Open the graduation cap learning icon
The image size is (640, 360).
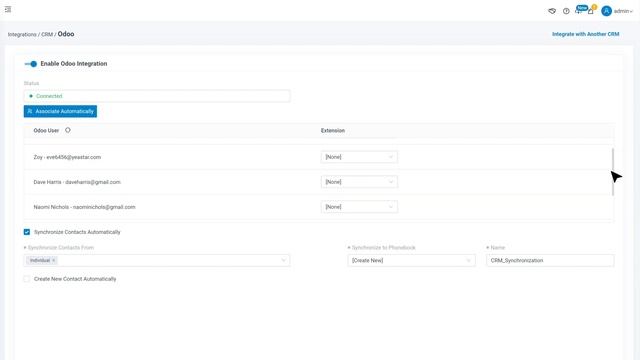(x=552, y=11)
